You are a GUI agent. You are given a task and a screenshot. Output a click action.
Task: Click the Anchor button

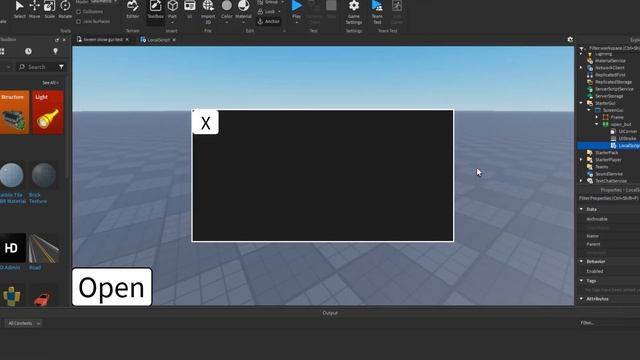(x=269, y=21)
